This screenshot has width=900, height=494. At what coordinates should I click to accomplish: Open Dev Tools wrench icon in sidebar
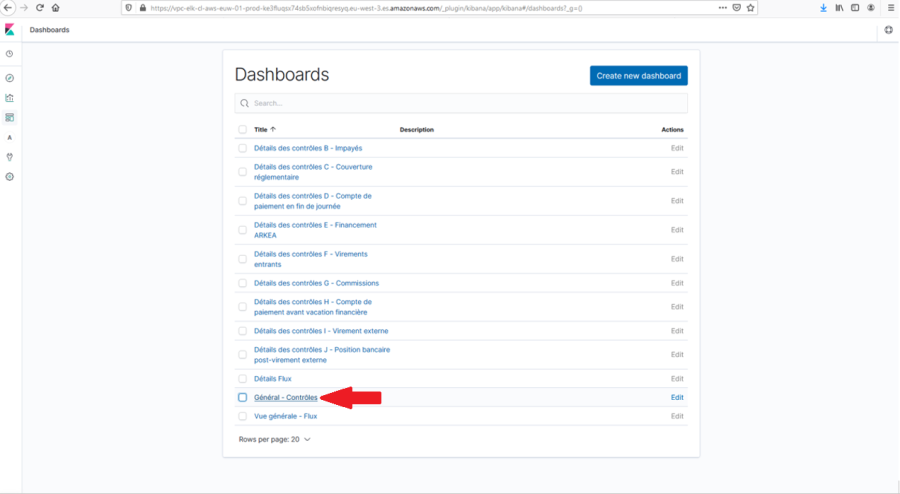coord(9,157)
